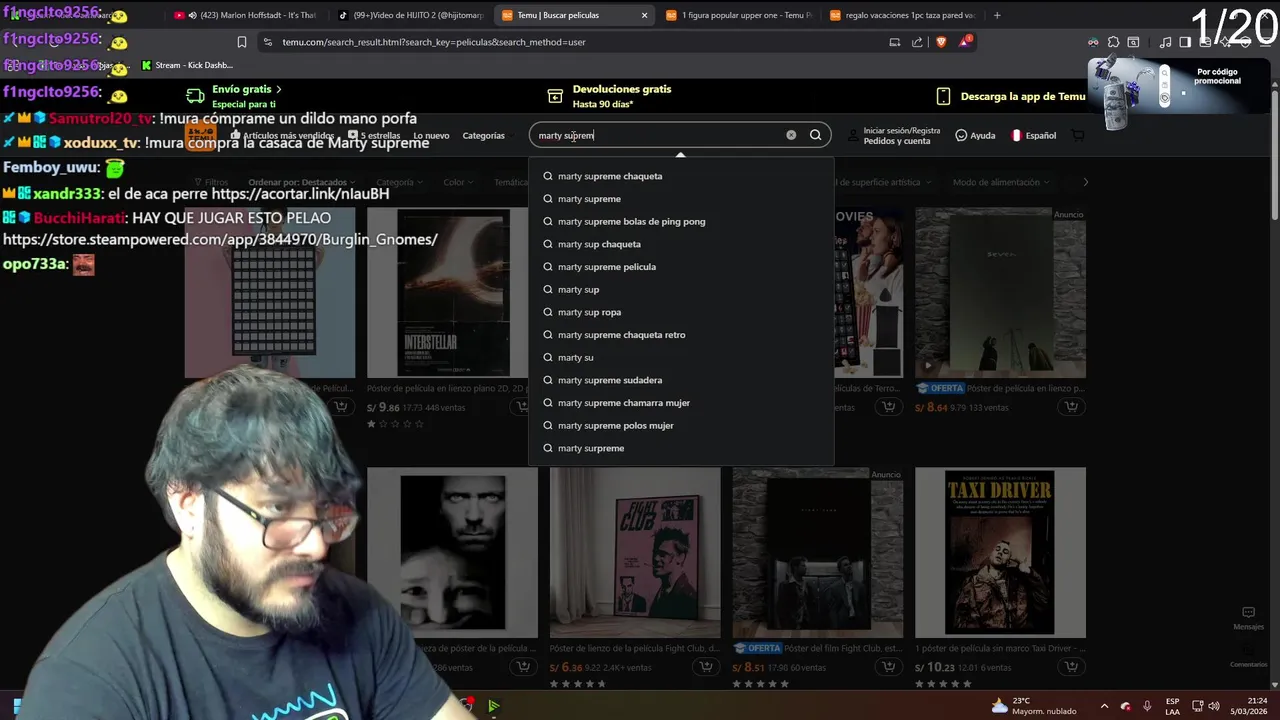
Task: Expand the Color filter dropdown
Action: tap(459, 182)
